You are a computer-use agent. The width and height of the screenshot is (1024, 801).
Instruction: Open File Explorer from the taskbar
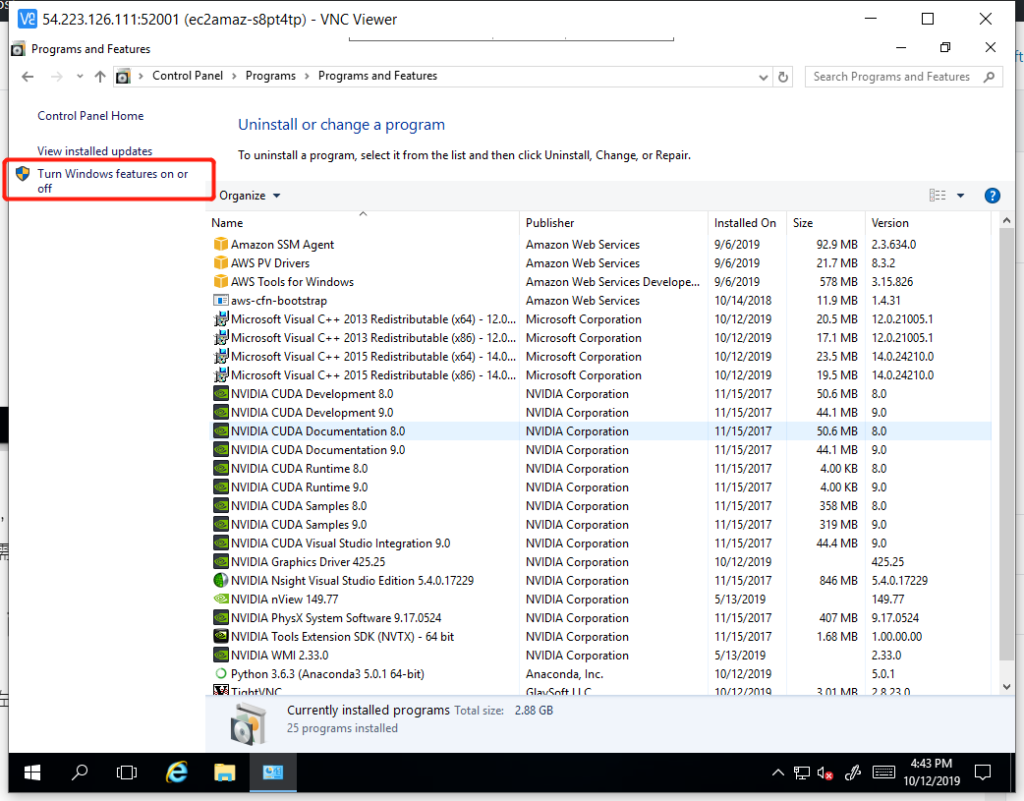225,772
